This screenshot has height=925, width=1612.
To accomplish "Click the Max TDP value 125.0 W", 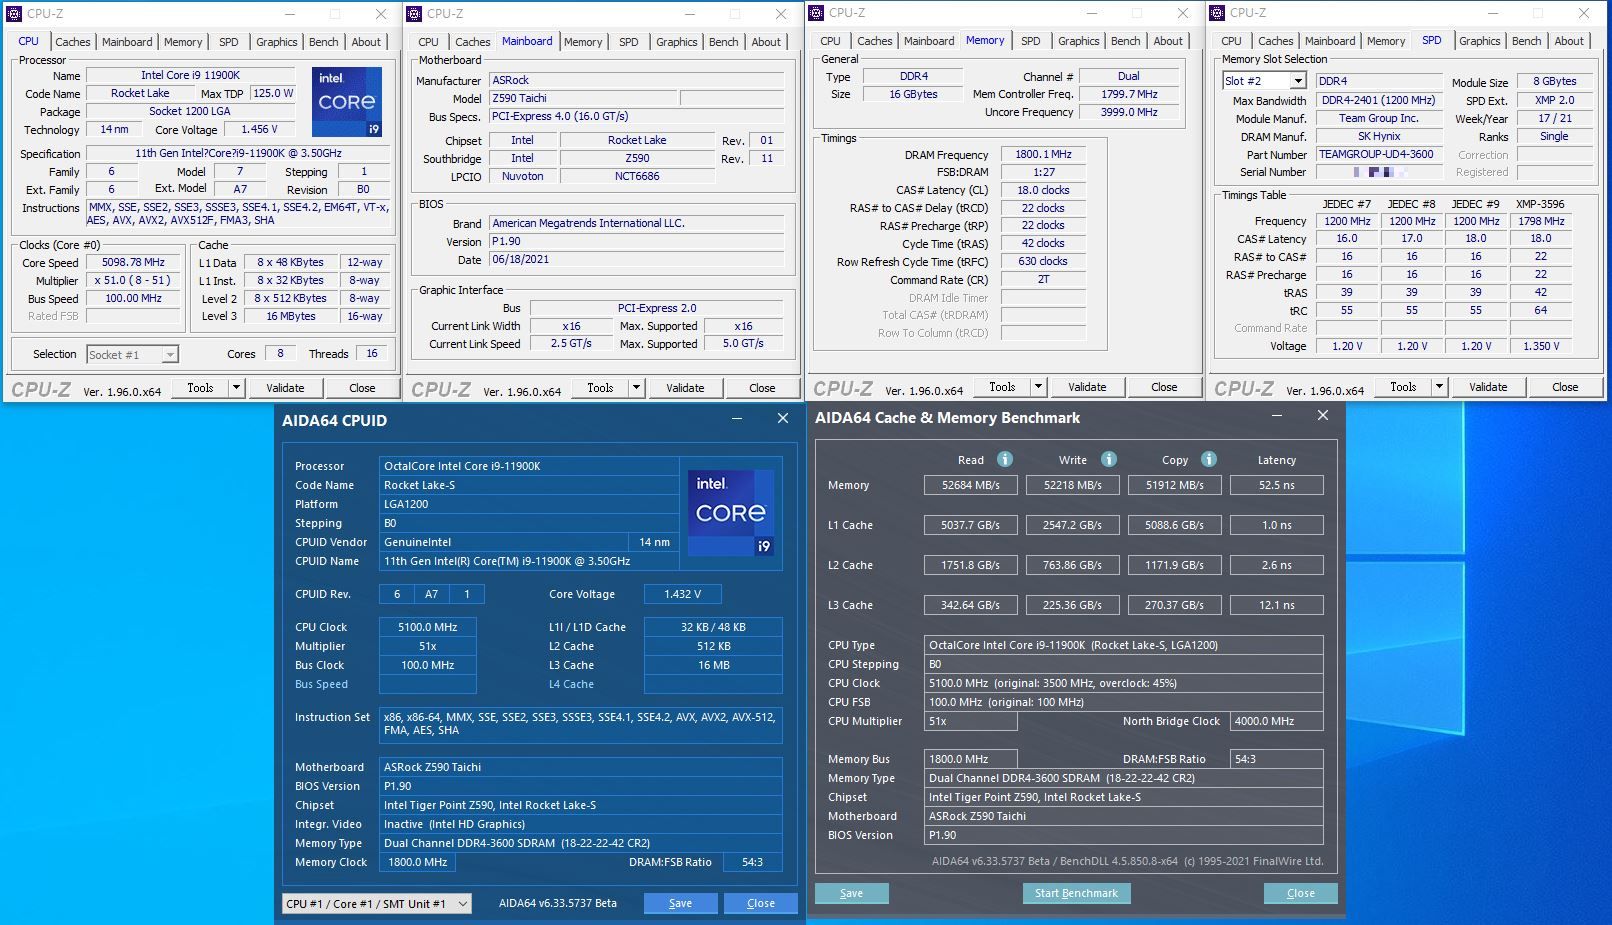I will pos(273,93).
